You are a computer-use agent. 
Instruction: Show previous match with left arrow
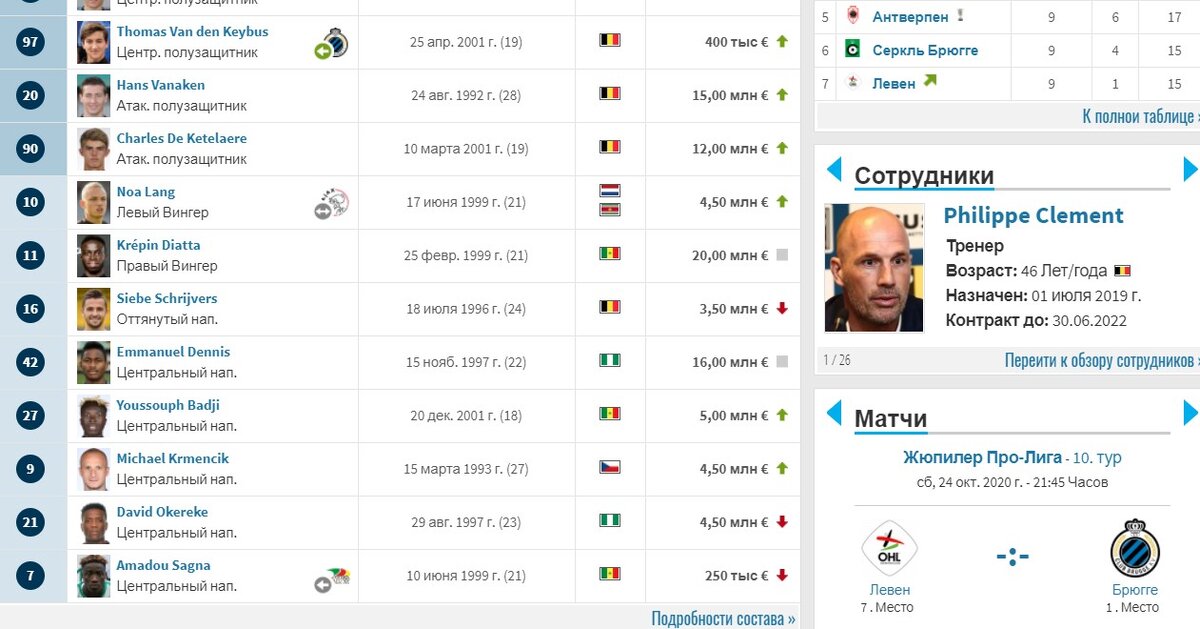click(834, 412)
